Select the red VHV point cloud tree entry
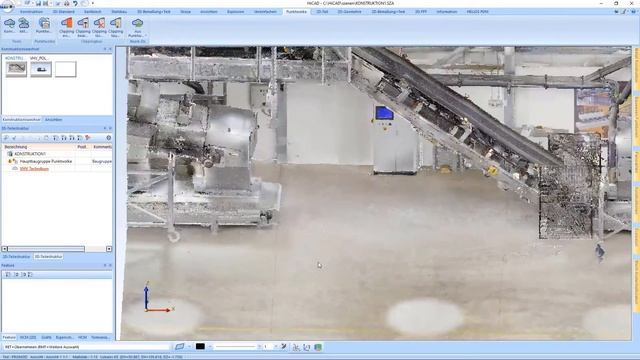The width and height of the screenshot is (640, 360). pyautogui.click(x=34, y=169)
